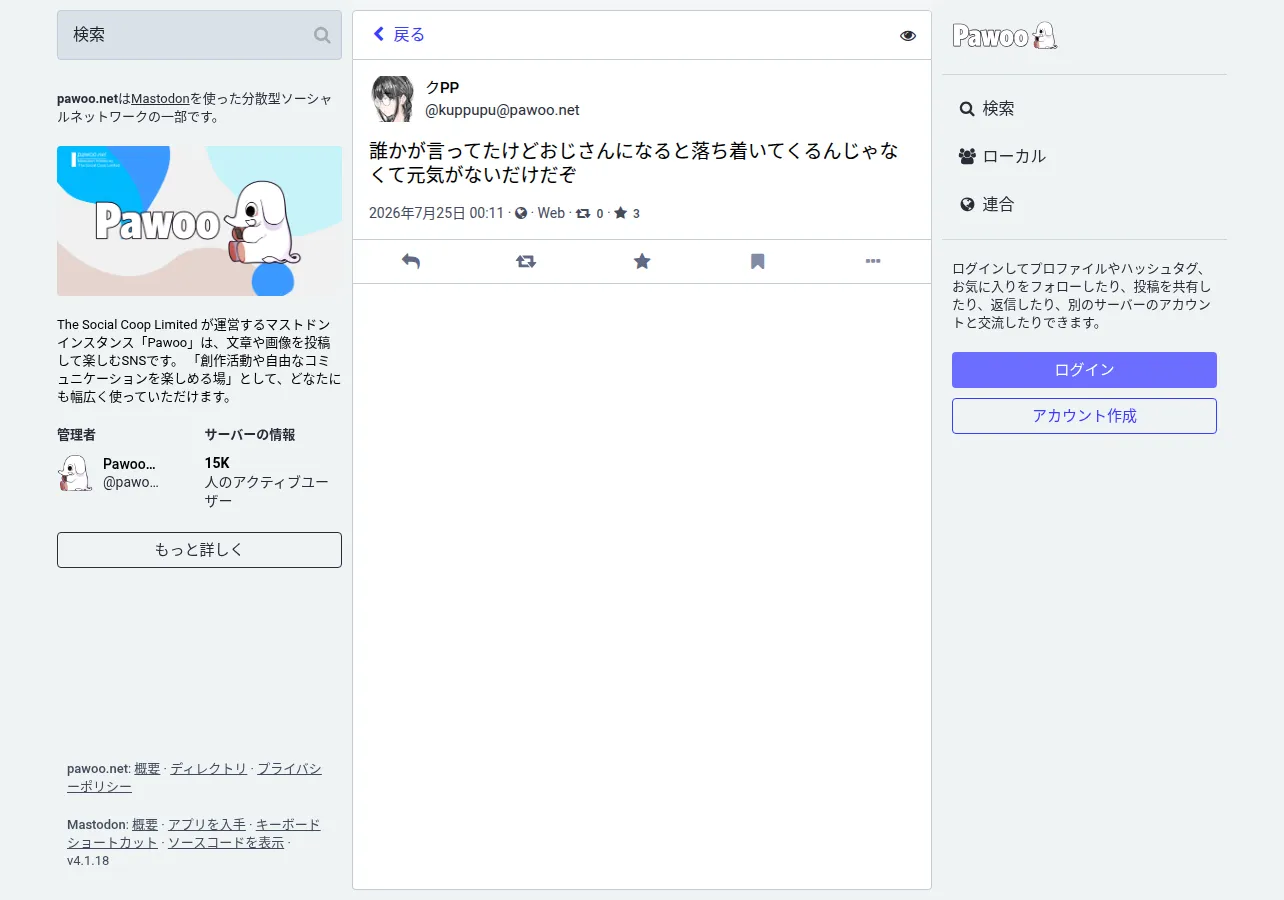Open the favourite count showing 3
1284x900 pixels.
pyautogui.click(x=627, y=213)
